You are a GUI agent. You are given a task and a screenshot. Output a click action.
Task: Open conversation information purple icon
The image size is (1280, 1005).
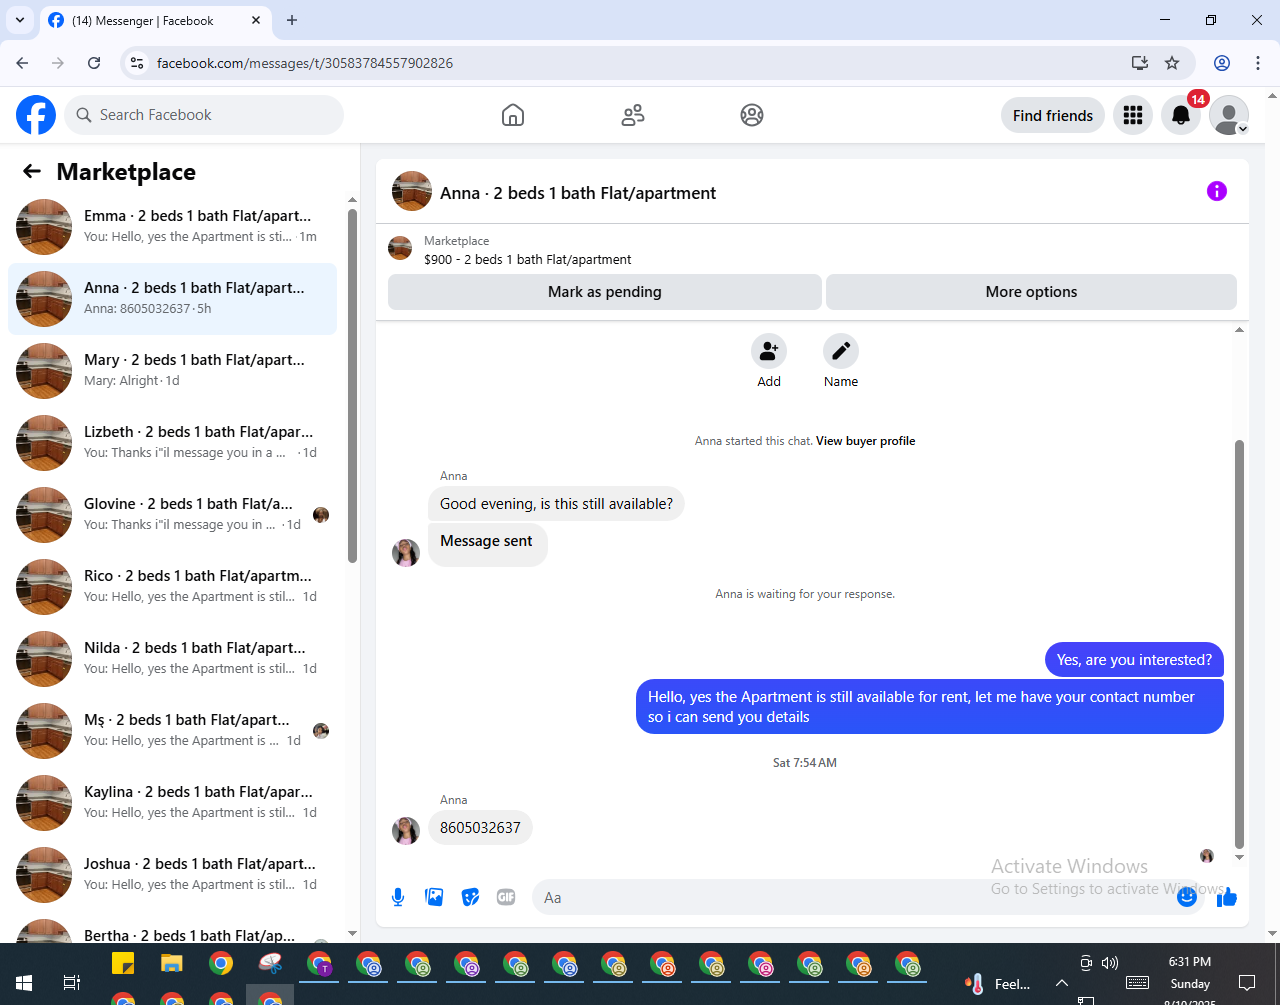pos(1217,191)
